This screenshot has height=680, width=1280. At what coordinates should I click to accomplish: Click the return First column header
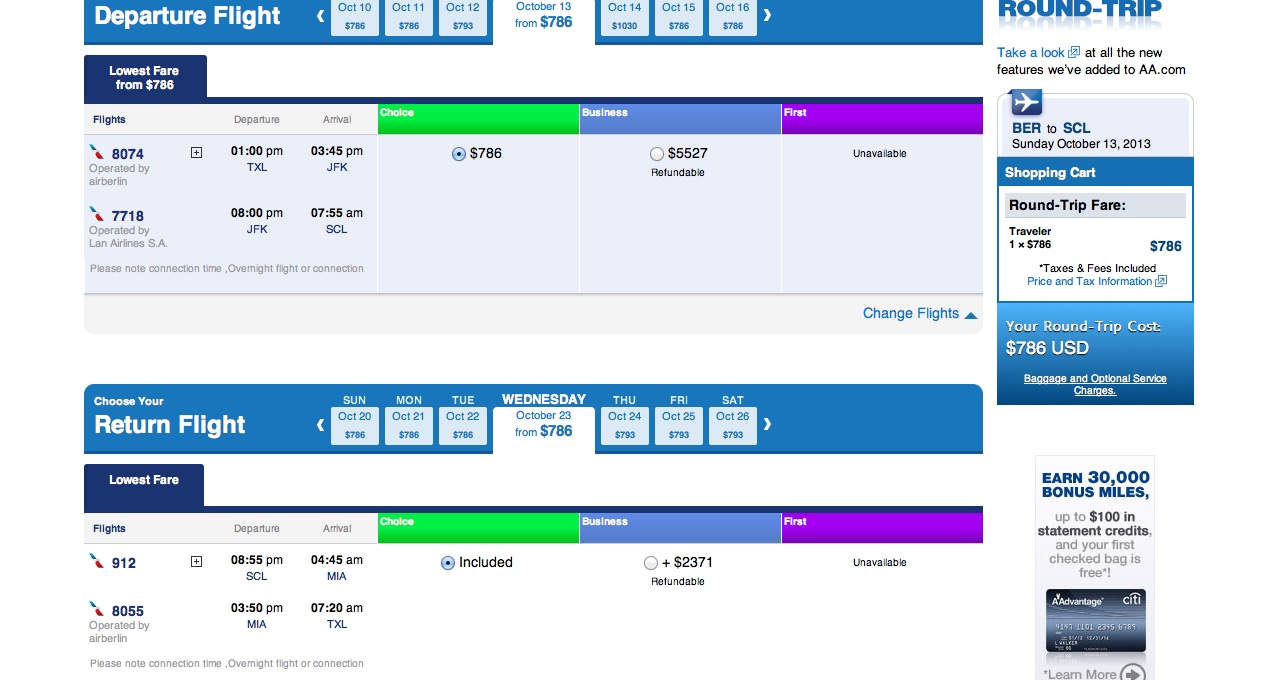882,528
